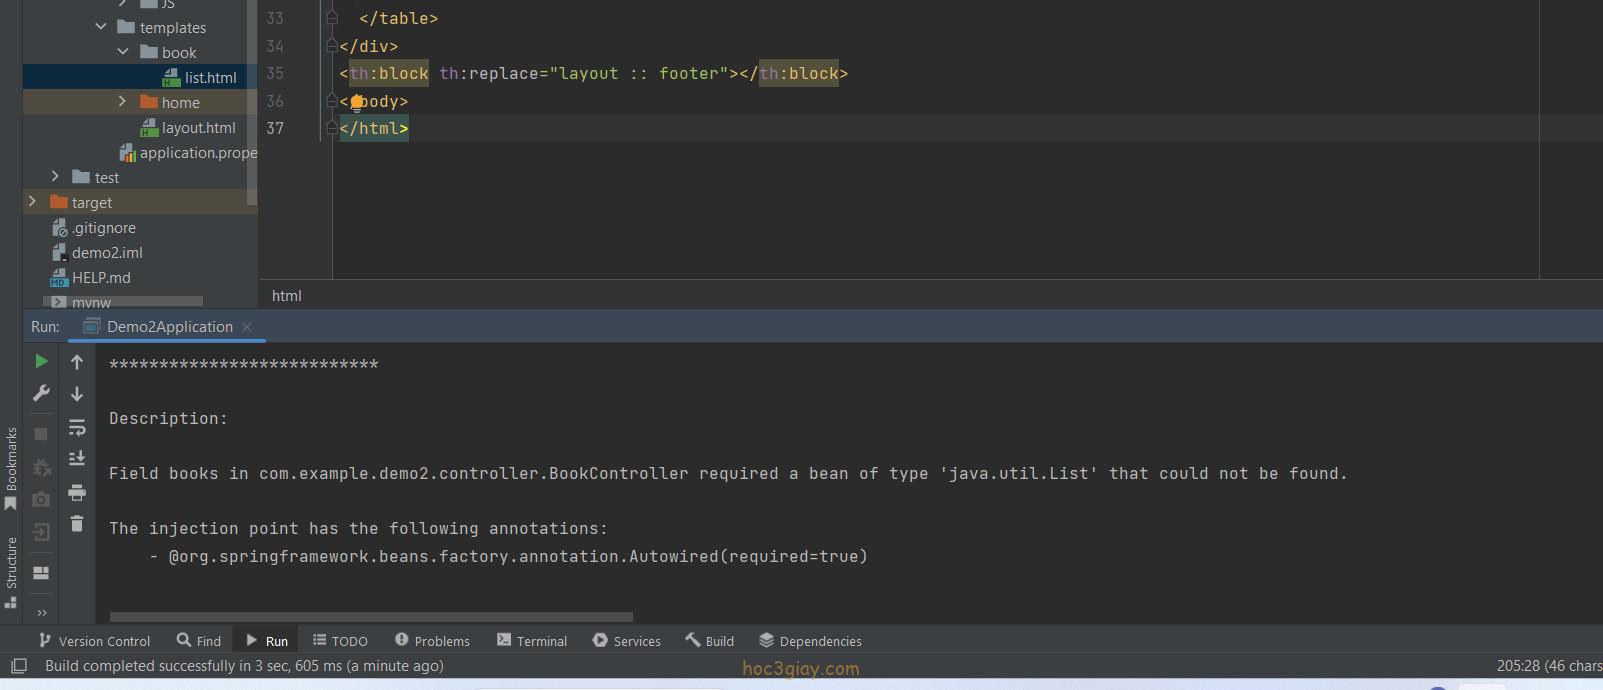The height and width of the screenshot is (690, 1603).
Task: Click the html breadcrumb below editor
Action: [286, 296]
